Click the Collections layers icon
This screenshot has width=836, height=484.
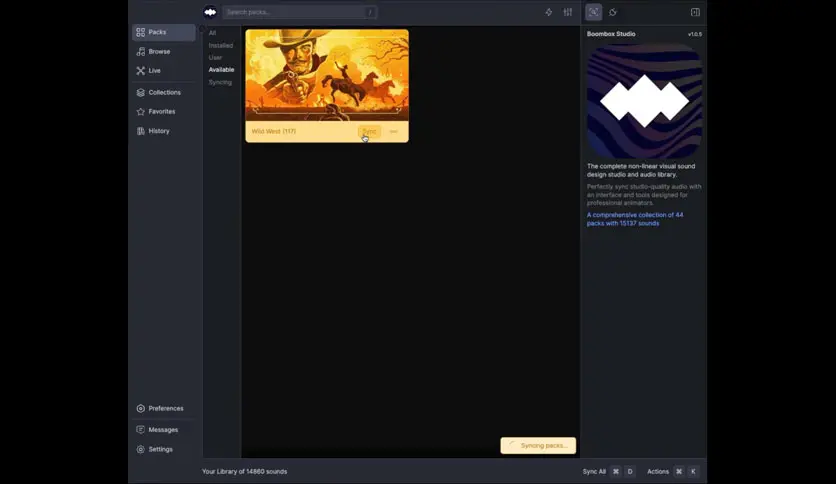[141, 92]
